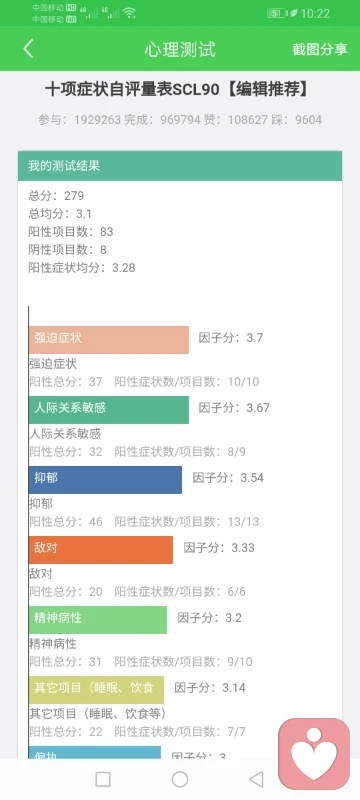
Task: Open the pink heart floating icon
Action: [314, 754]
